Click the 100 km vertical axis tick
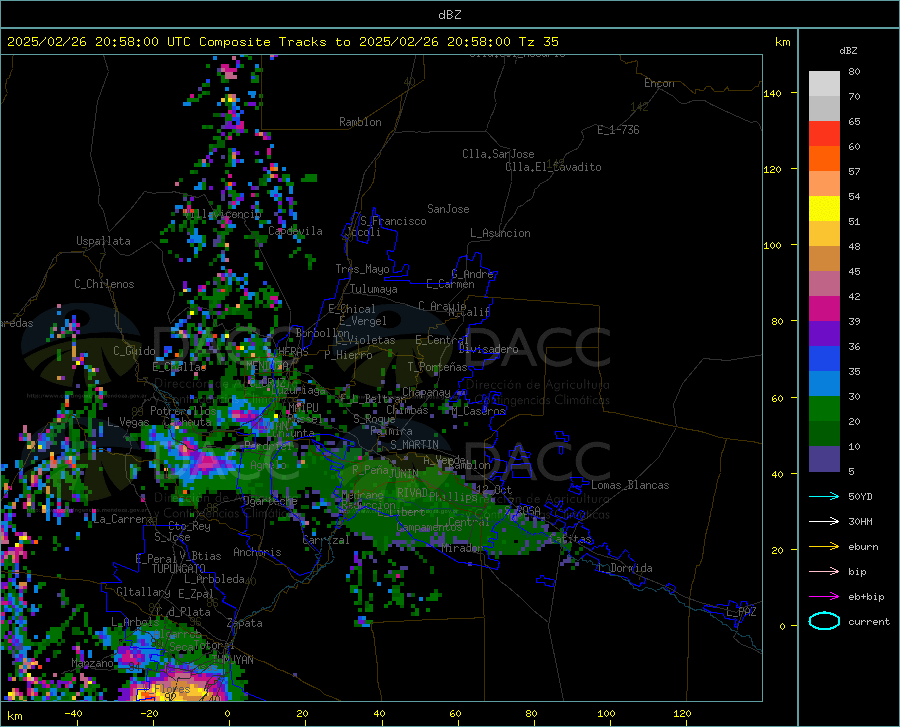Image resolution: width=900 pixels, height=727 pixels. click(772, 246)
